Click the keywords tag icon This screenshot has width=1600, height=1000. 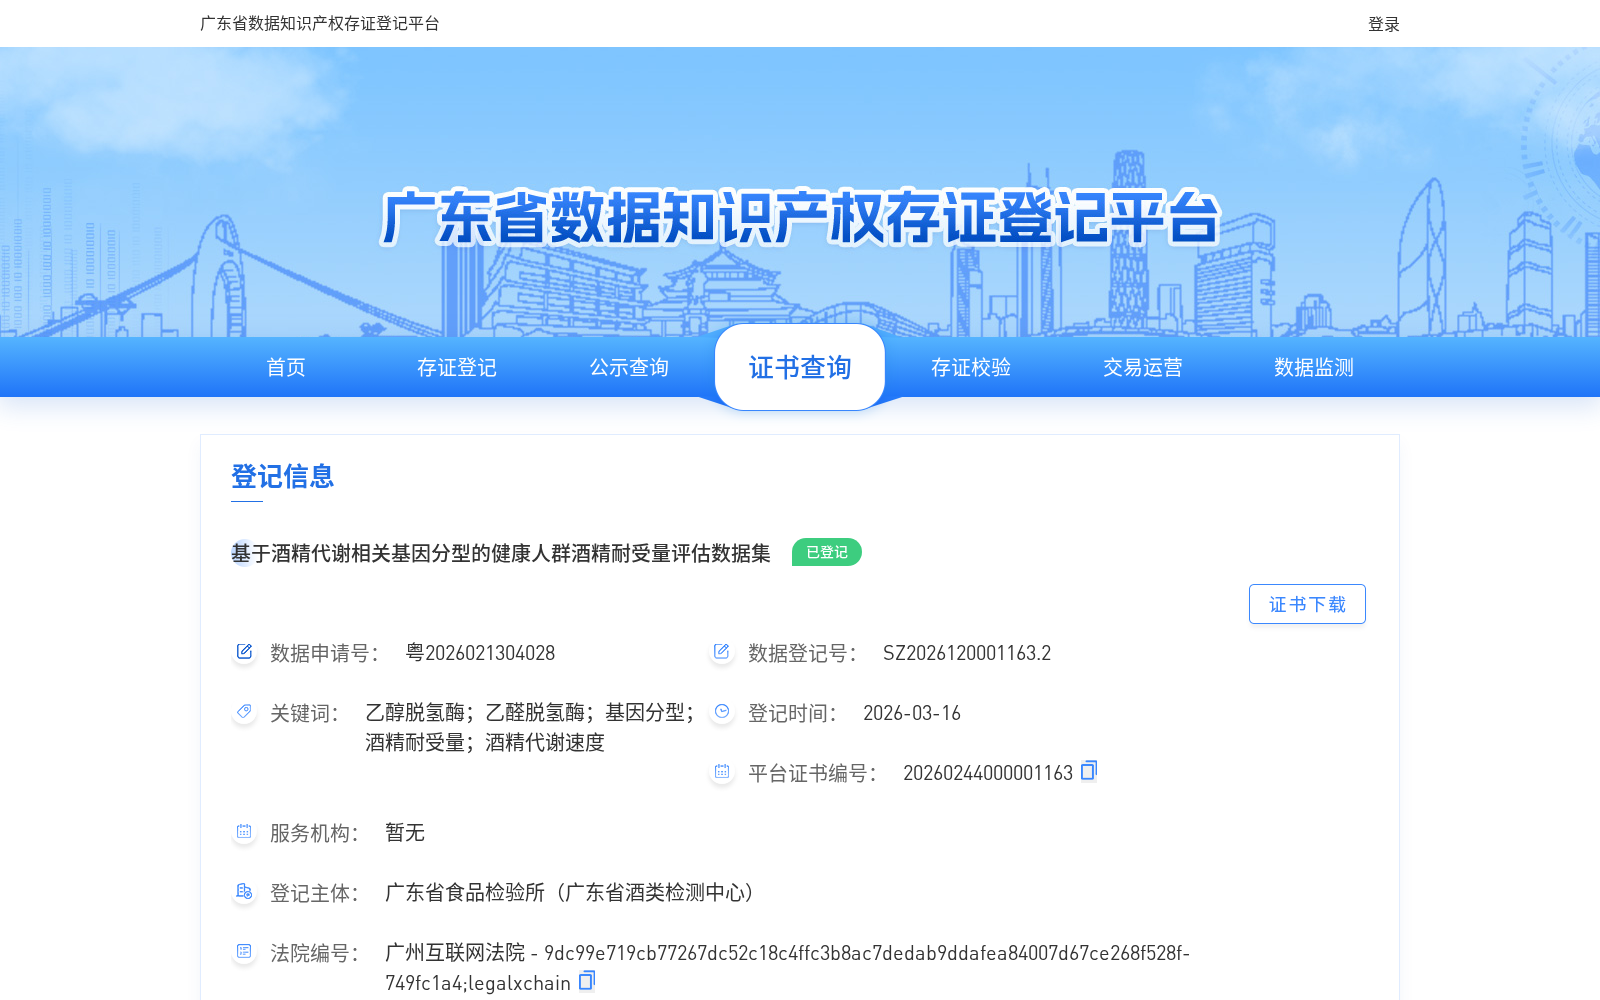tap(244, 712)
